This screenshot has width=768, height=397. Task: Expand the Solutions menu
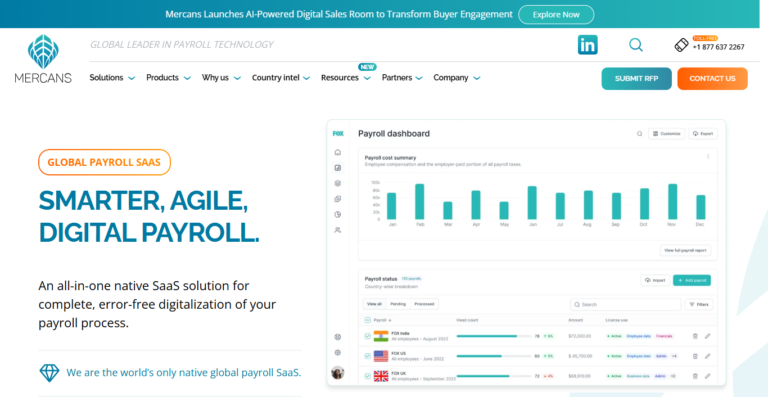(112, 78)
